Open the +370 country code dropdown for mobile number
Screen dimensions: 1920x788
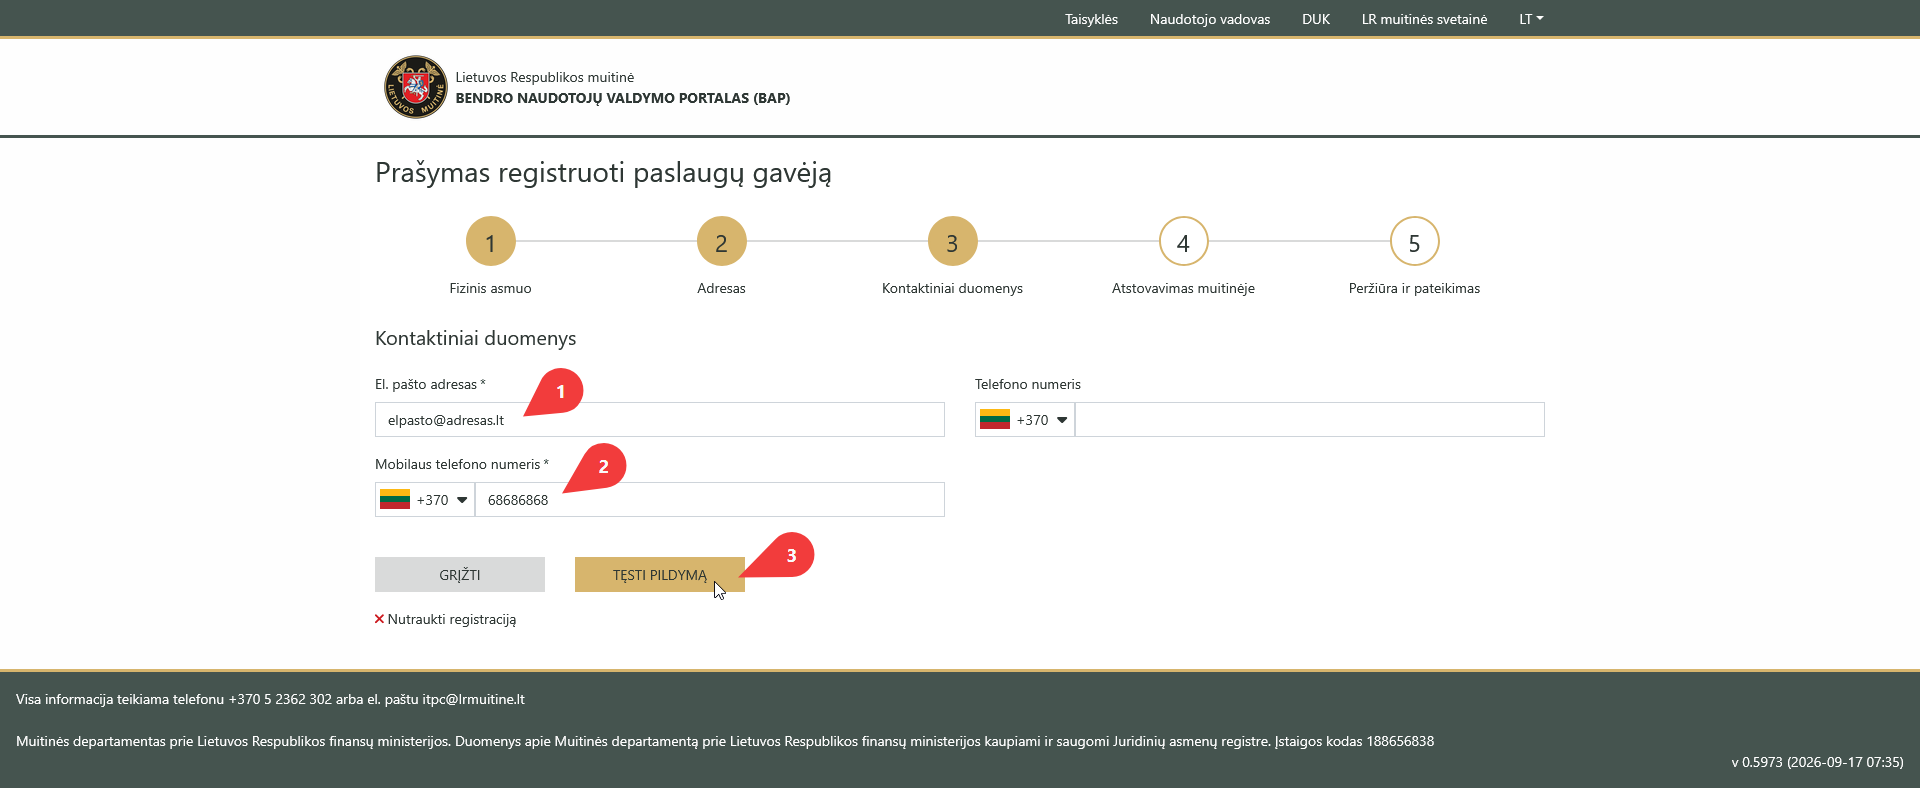pos(425,500)
